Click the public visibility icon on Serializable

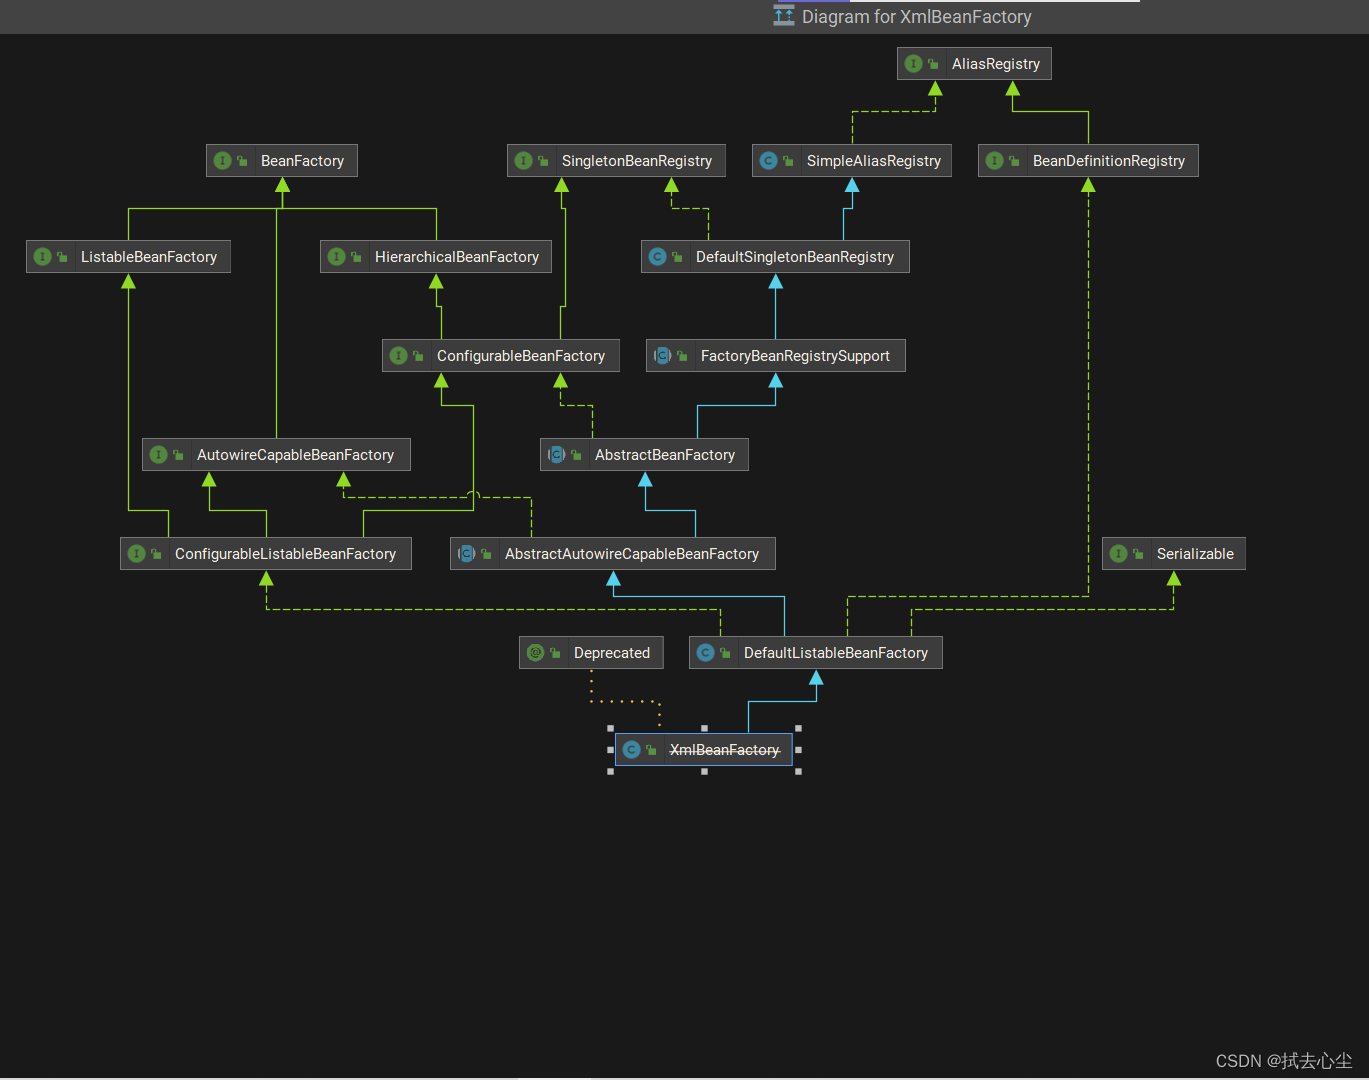coord(1138,554)
